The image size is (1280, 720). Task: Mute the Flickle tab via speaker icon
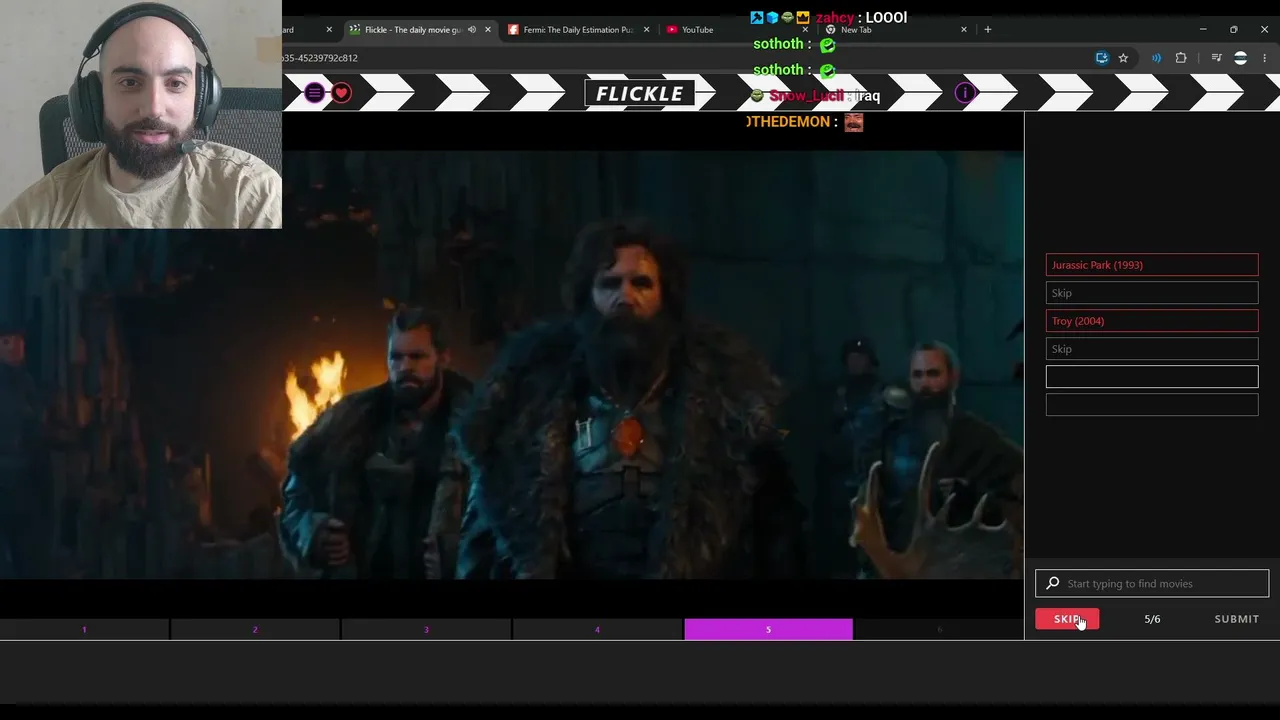[472, 30]
